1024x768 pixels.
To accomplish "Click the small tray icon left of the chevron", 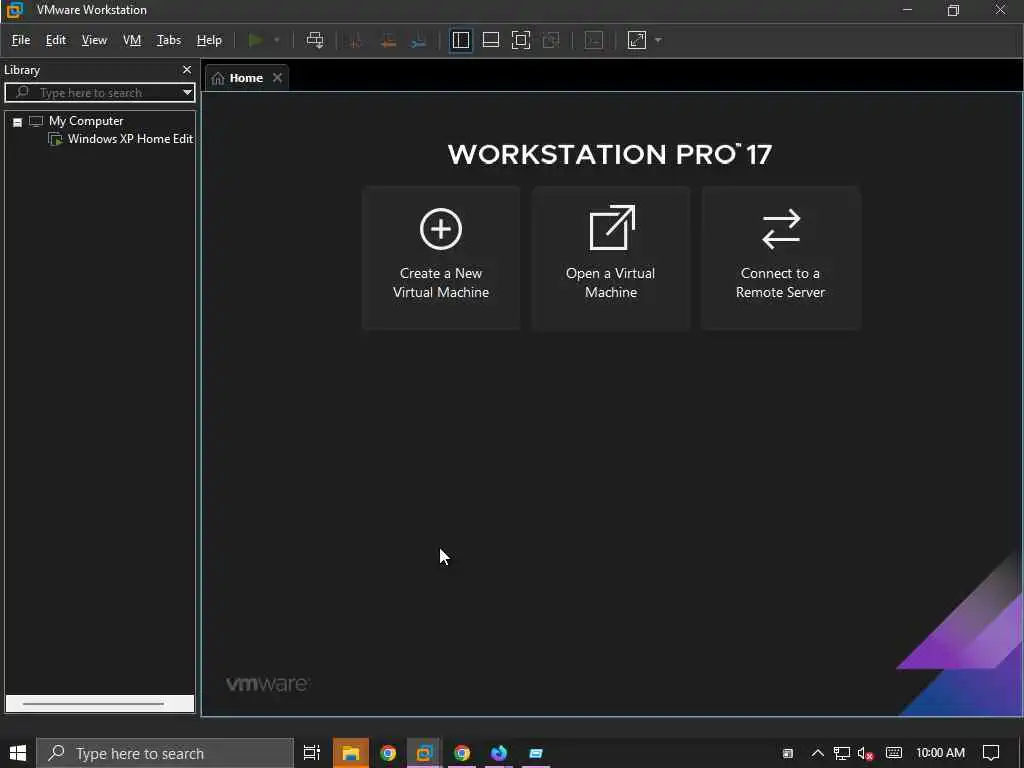I will [788, 754].
